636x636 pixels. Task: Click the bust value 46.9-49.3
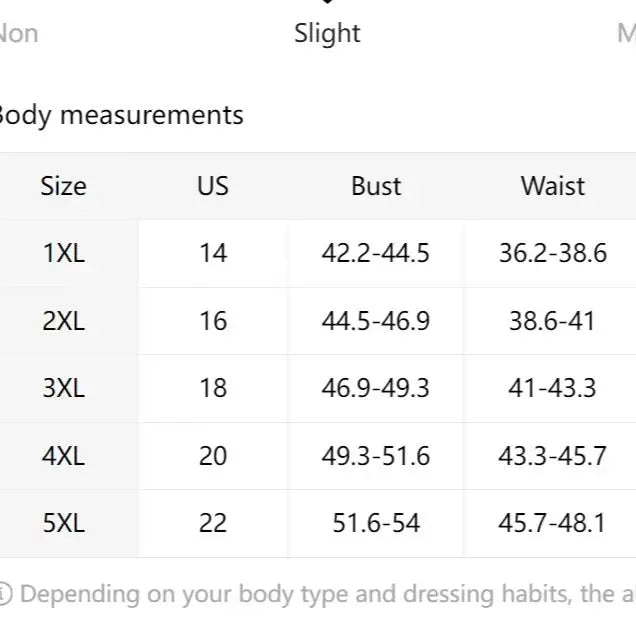click(376, 388)
